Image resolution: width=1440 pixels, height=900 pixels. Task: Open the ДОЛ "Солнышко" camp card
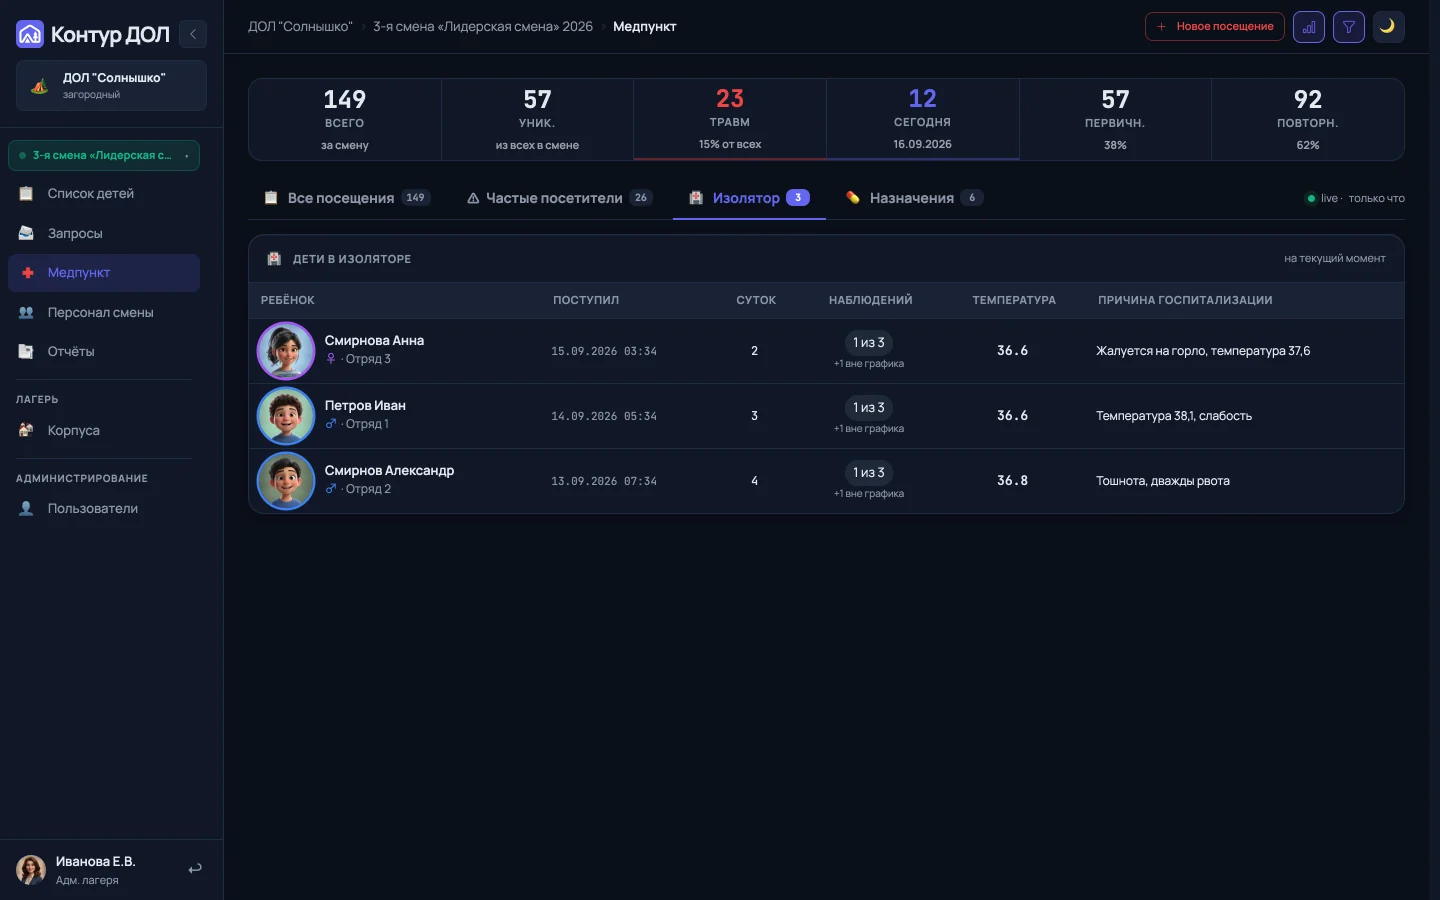[111, 85]
